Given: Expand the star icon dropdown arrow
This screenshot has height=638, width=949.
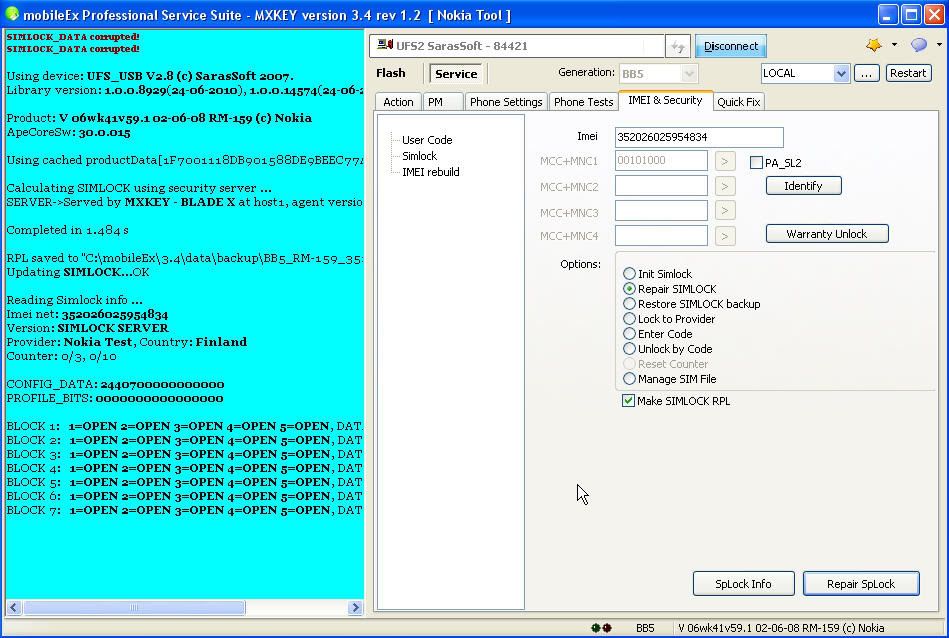Looking at the screenshot, I should click(x=894, y=45).
